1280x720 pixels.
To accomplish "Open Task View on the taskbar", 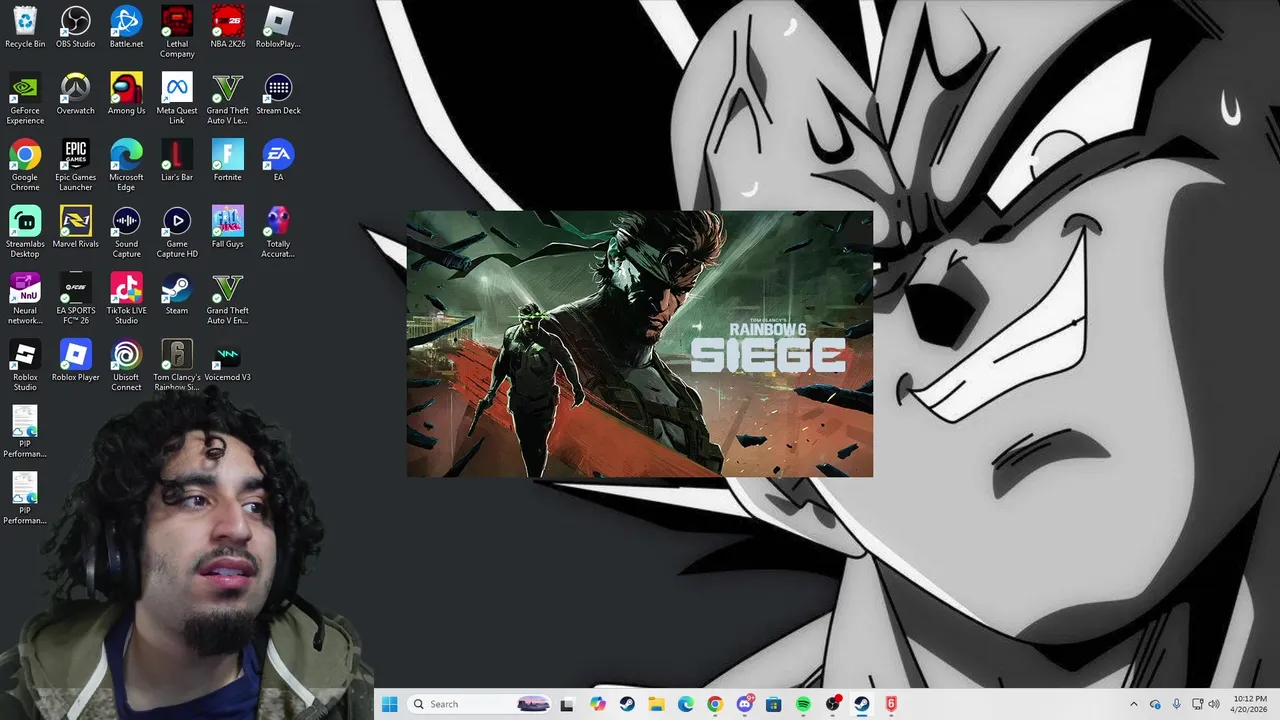I will 567,704.
